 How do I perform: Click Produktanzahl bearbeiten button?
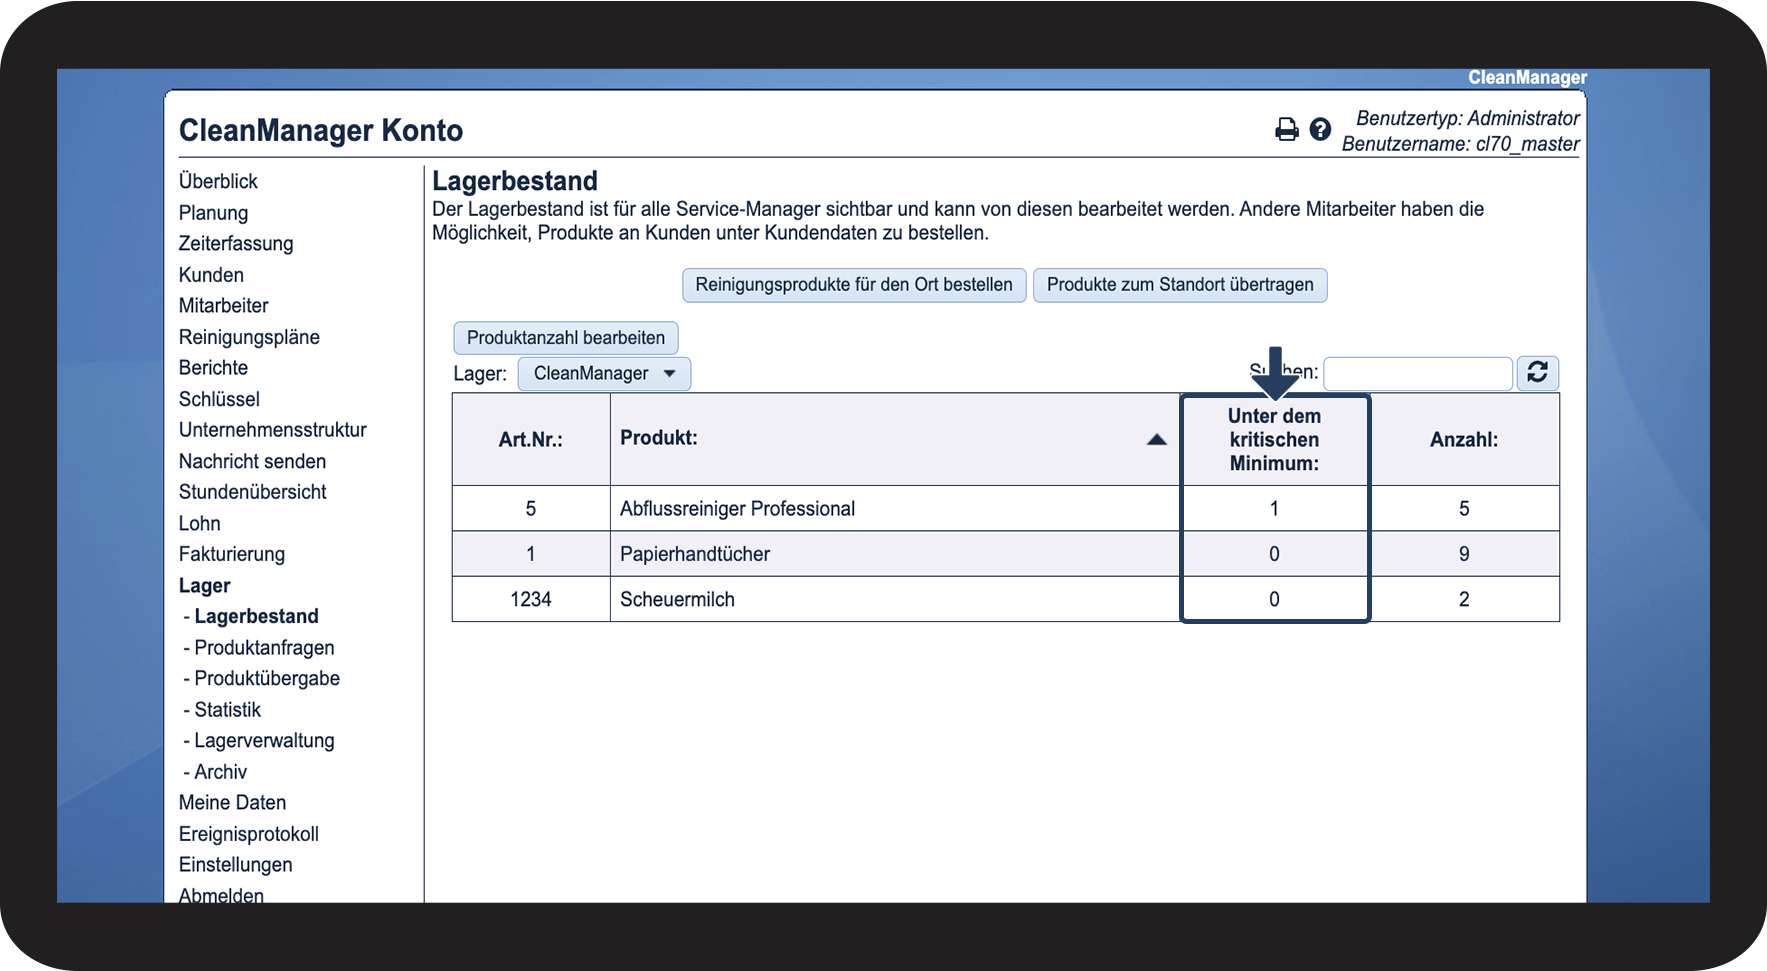pyautogui.click(x=566, y=338)
